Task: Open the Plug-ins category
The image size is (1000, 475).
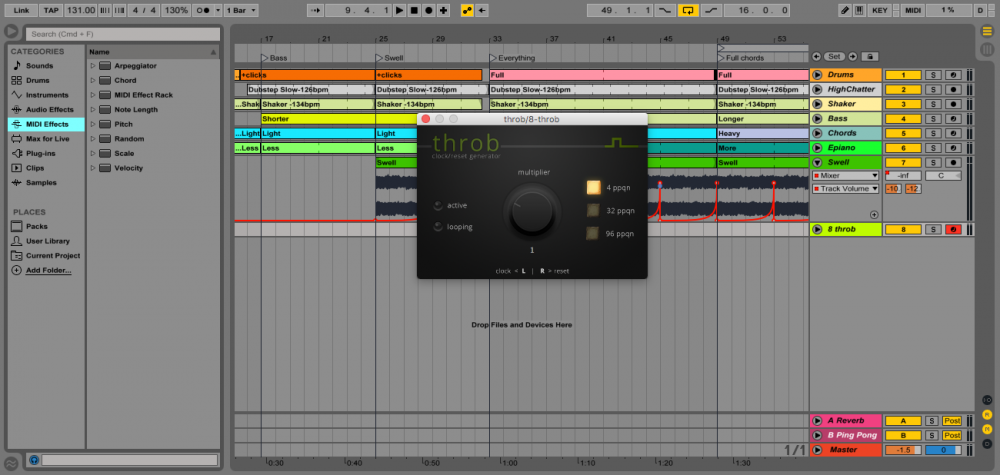Action: (41, 153)
